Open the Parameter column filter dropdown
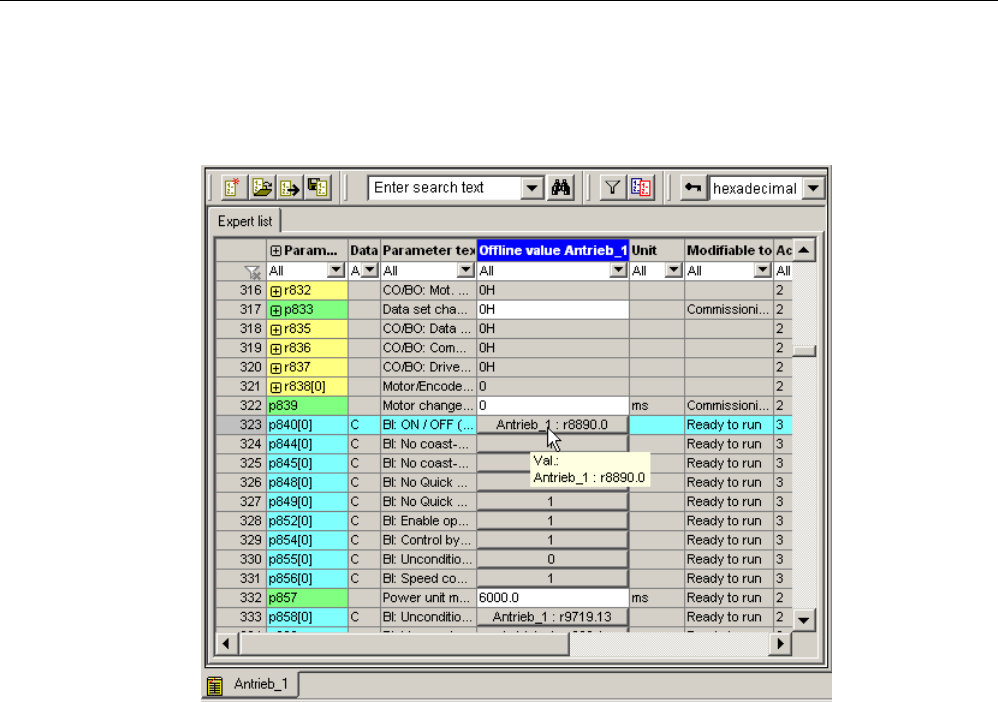 (x=336, y=270)
